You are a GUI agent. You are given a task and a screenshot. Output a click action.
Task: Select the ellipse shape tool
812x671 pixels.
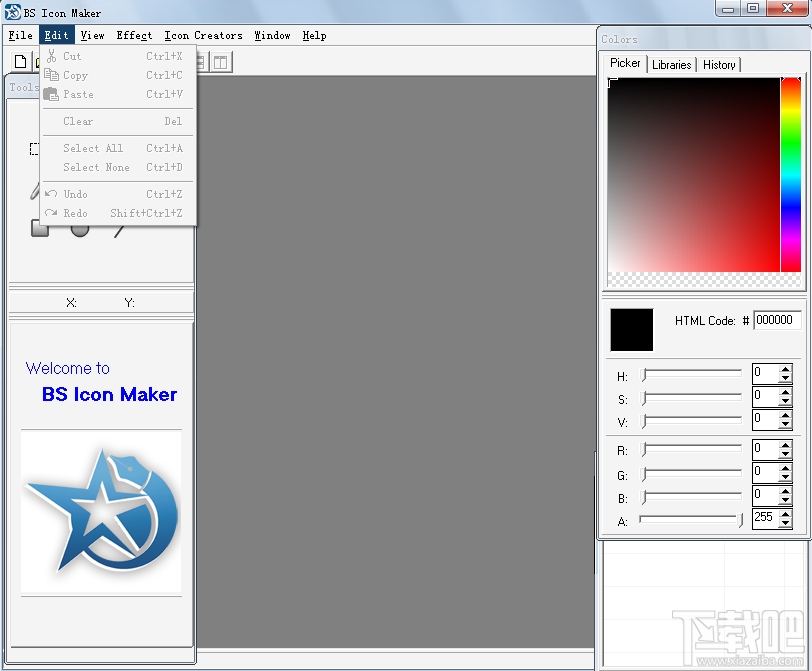coord(79,230)
